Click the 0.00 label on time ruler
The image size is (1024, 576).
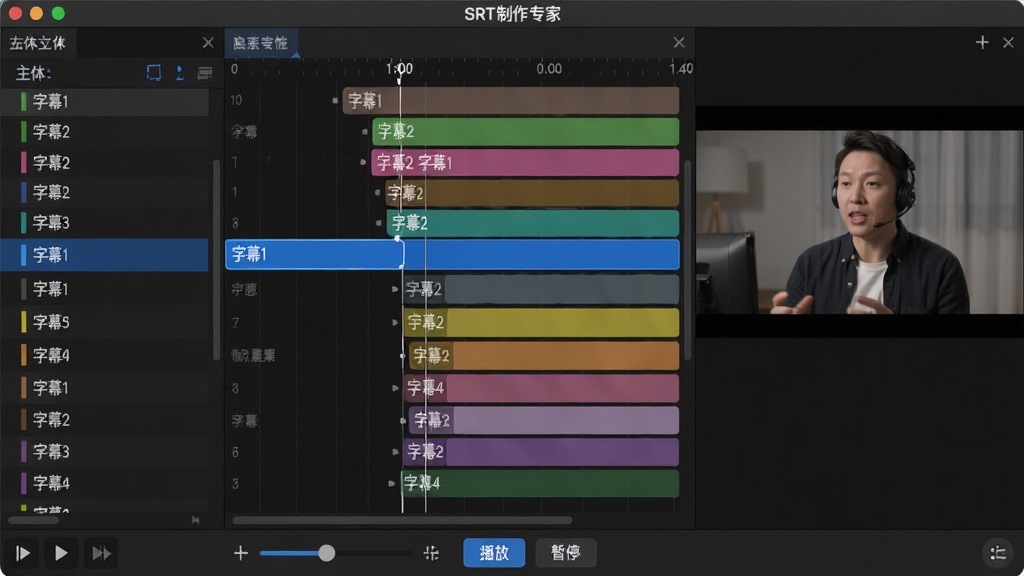pyautogui.click(x=549, y=69)
